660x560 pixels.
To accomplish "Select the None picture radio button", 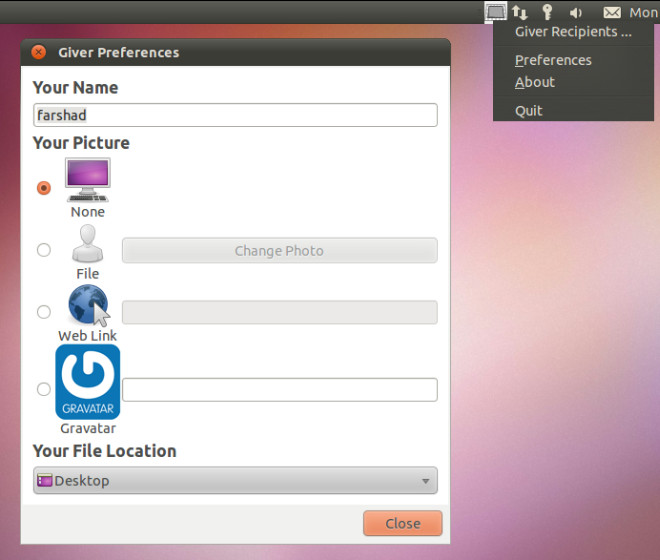I will coord(44,188).
